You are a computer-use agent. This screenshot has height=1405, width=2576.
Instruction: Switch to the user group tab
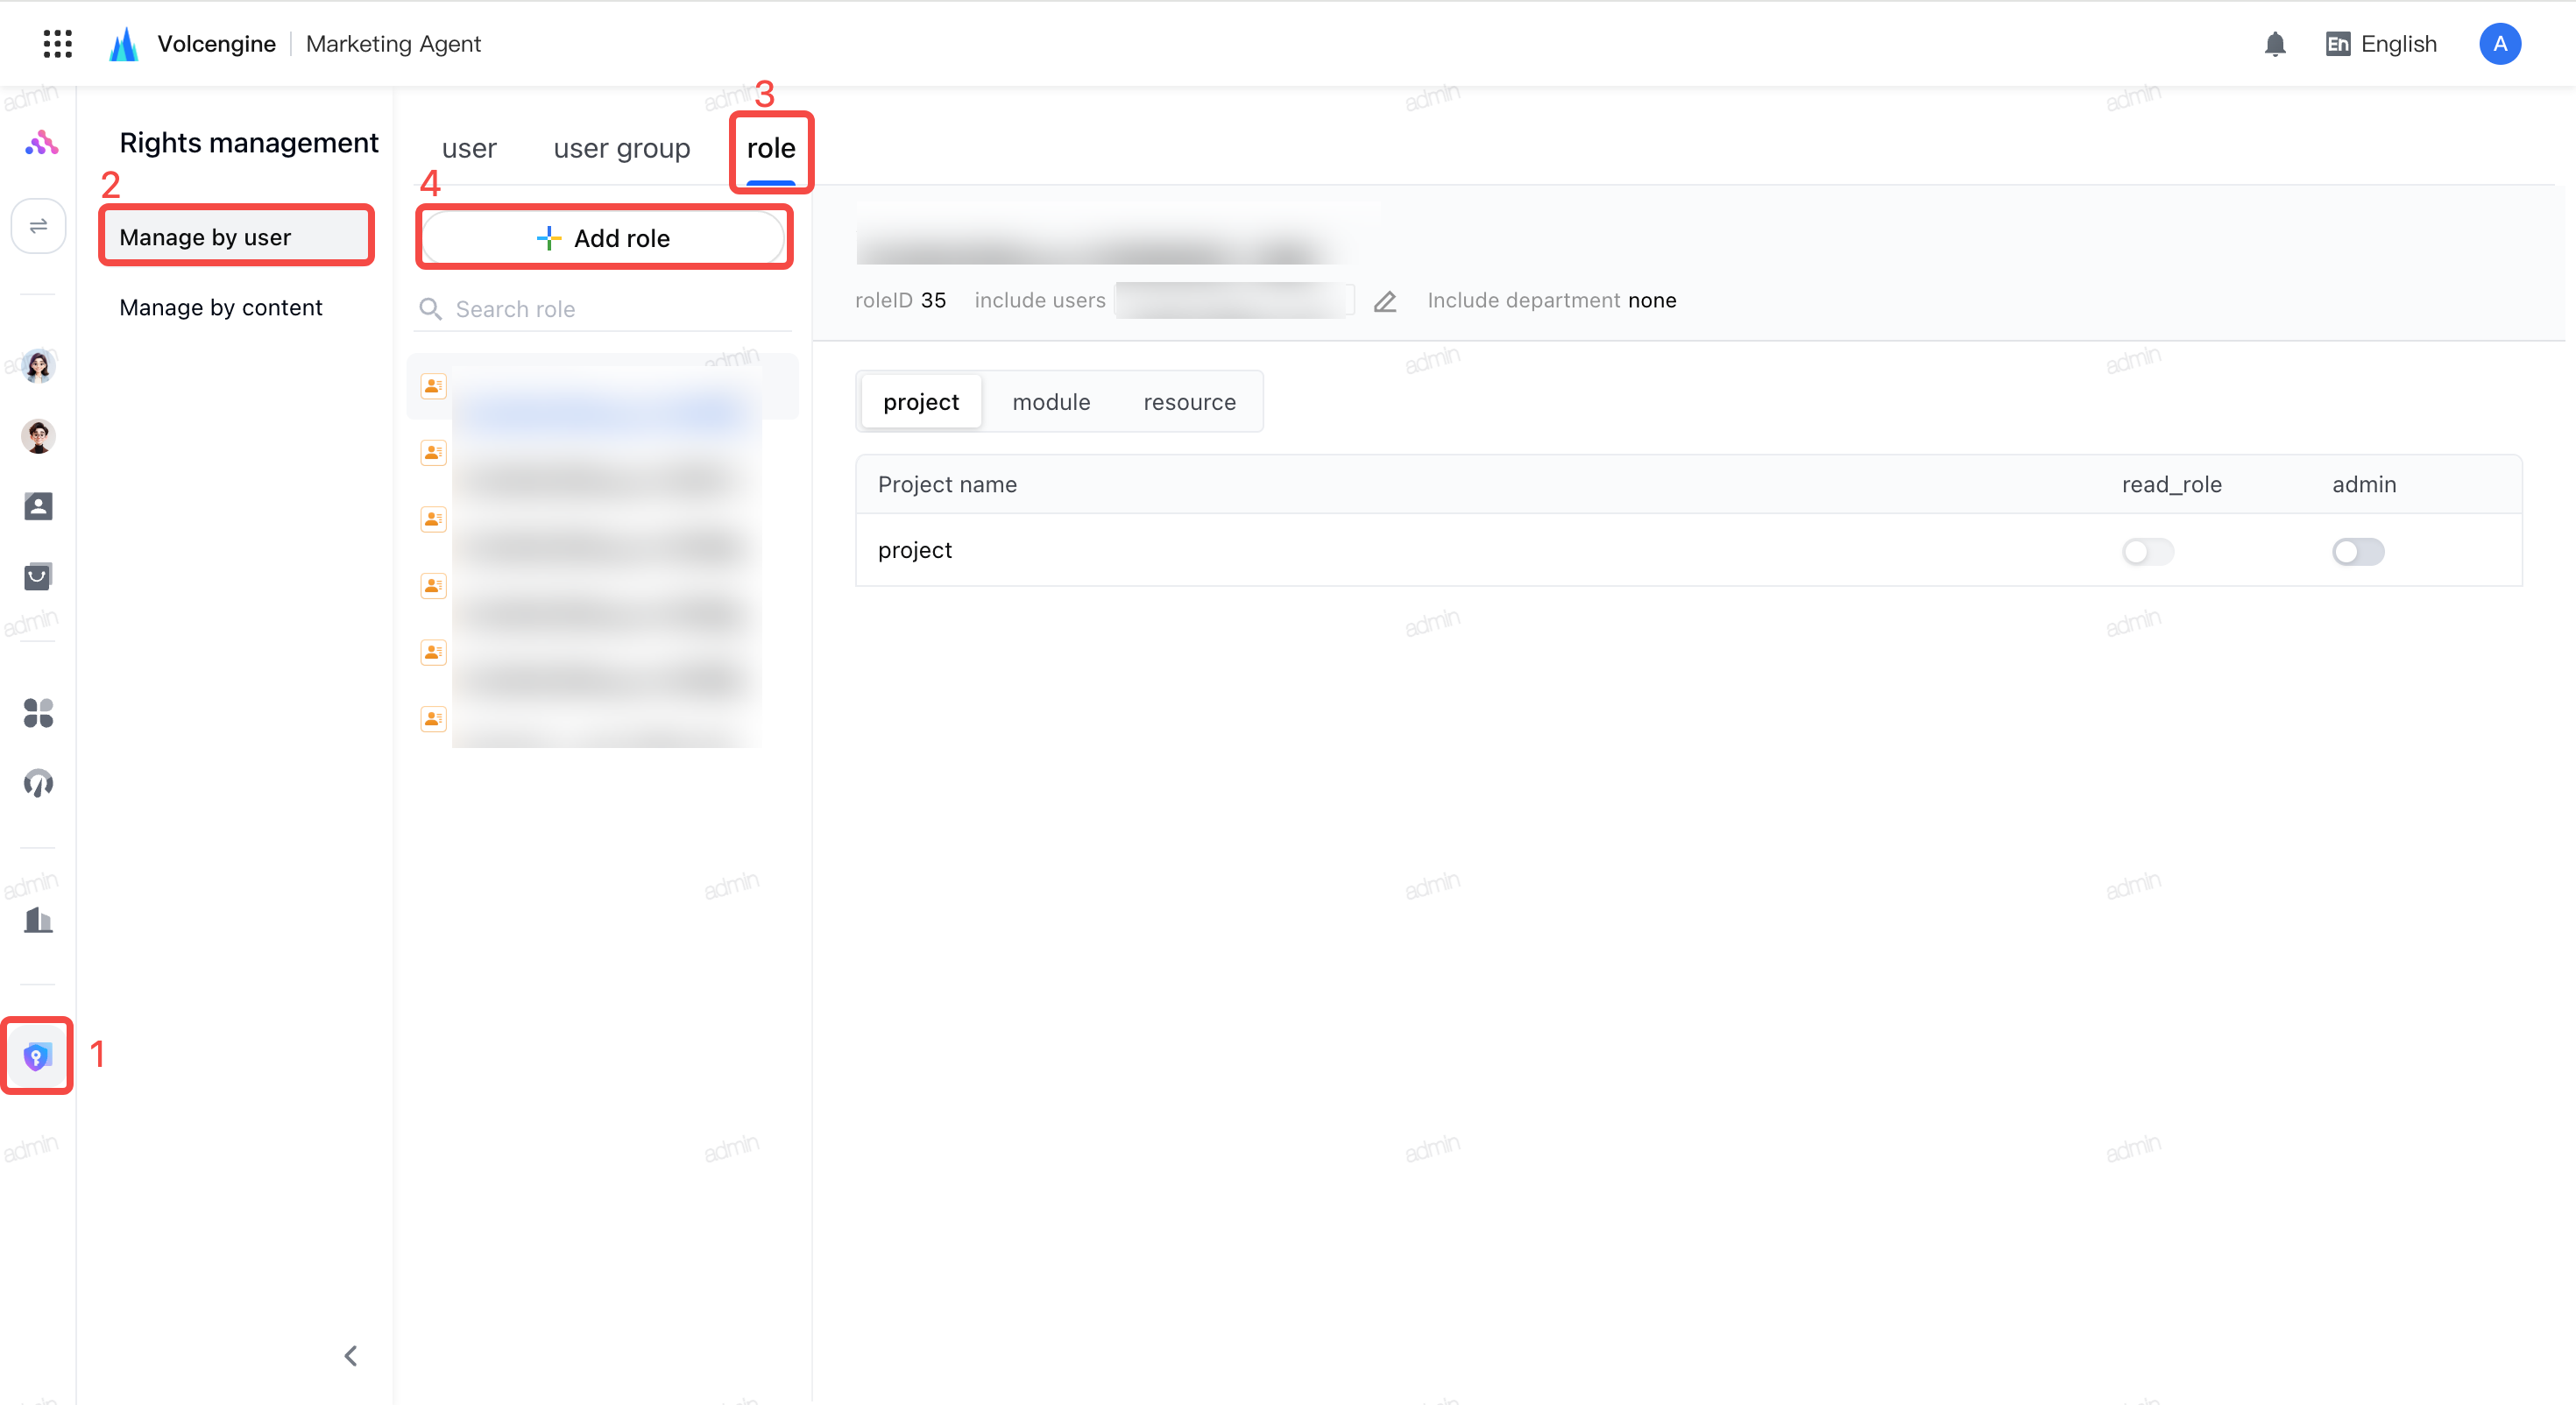[x=622, y=148]
